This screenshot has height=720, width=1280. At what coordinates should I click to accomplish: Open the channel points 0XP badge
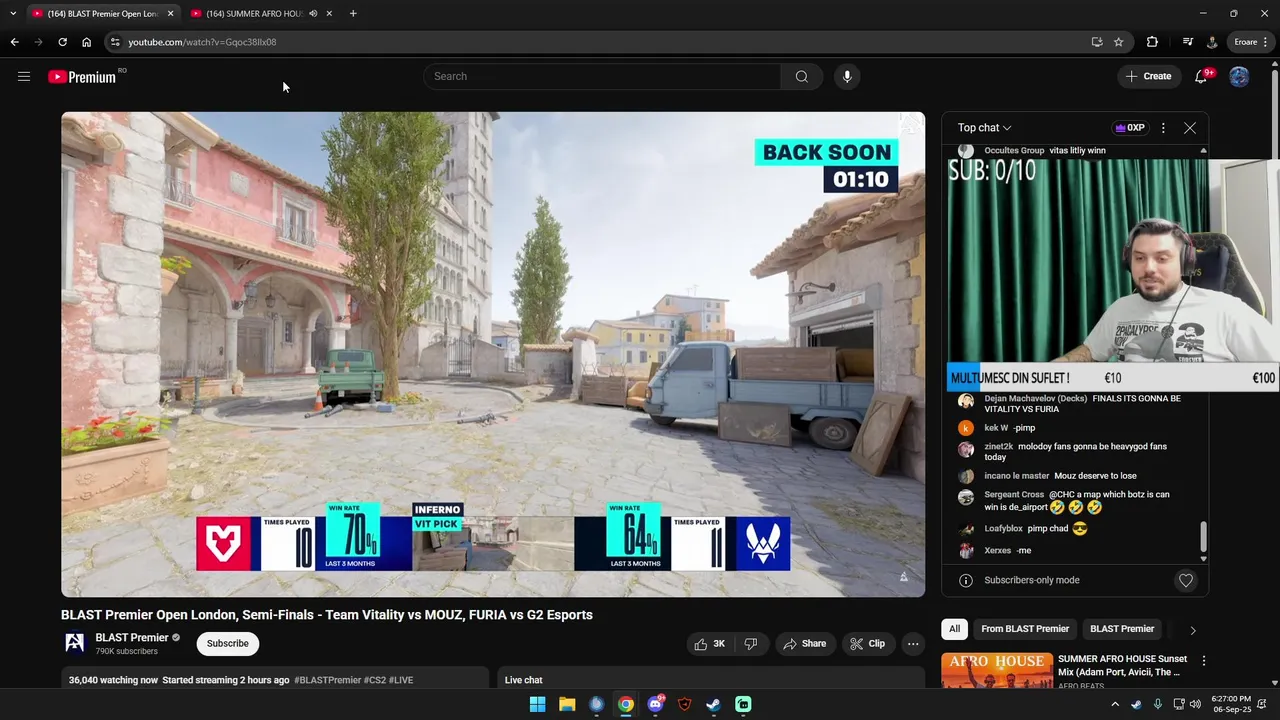tap(1129, 128)
